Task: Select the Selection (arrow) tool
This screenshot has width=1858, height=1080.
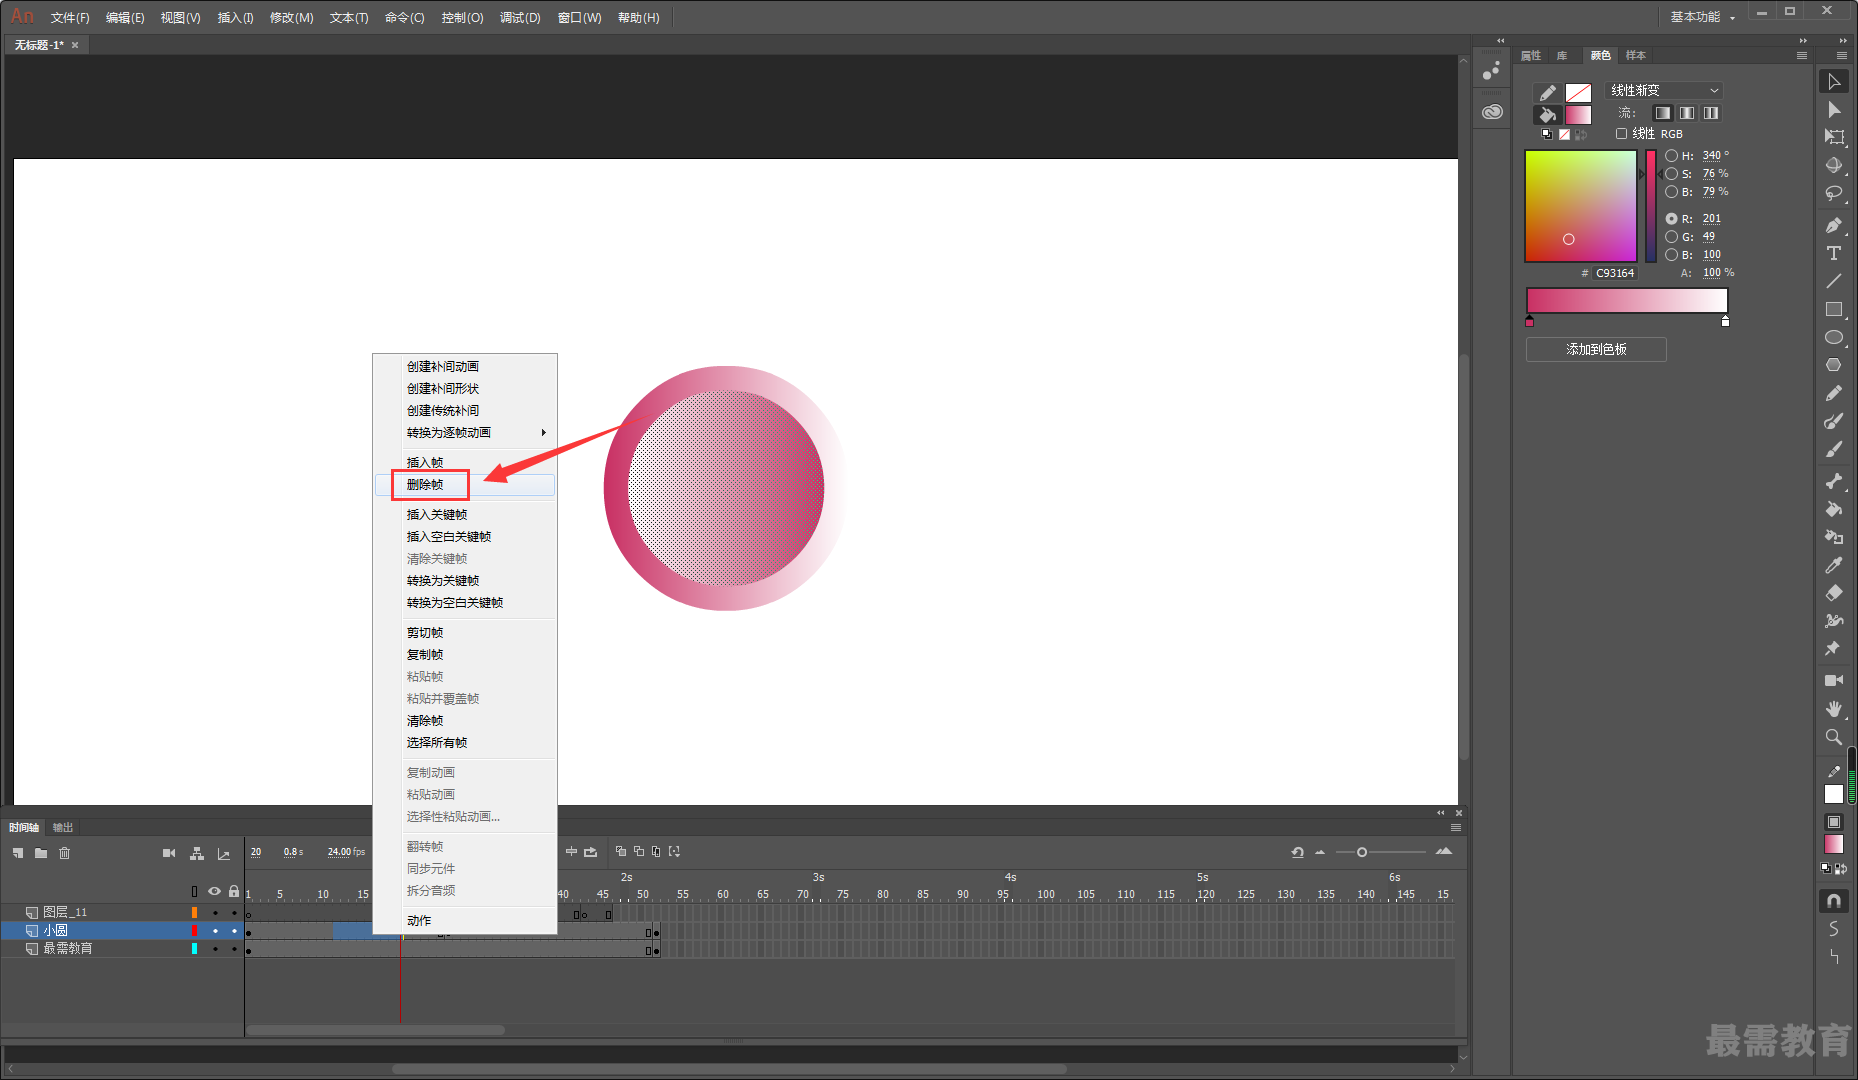Action: pos(1834,82)
